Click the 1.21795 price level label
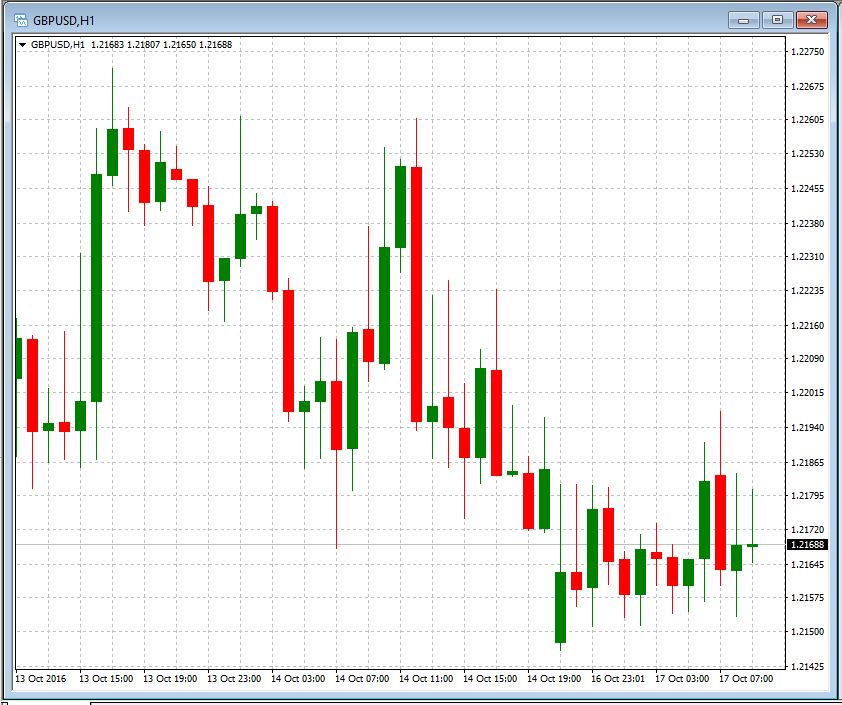 808,496
